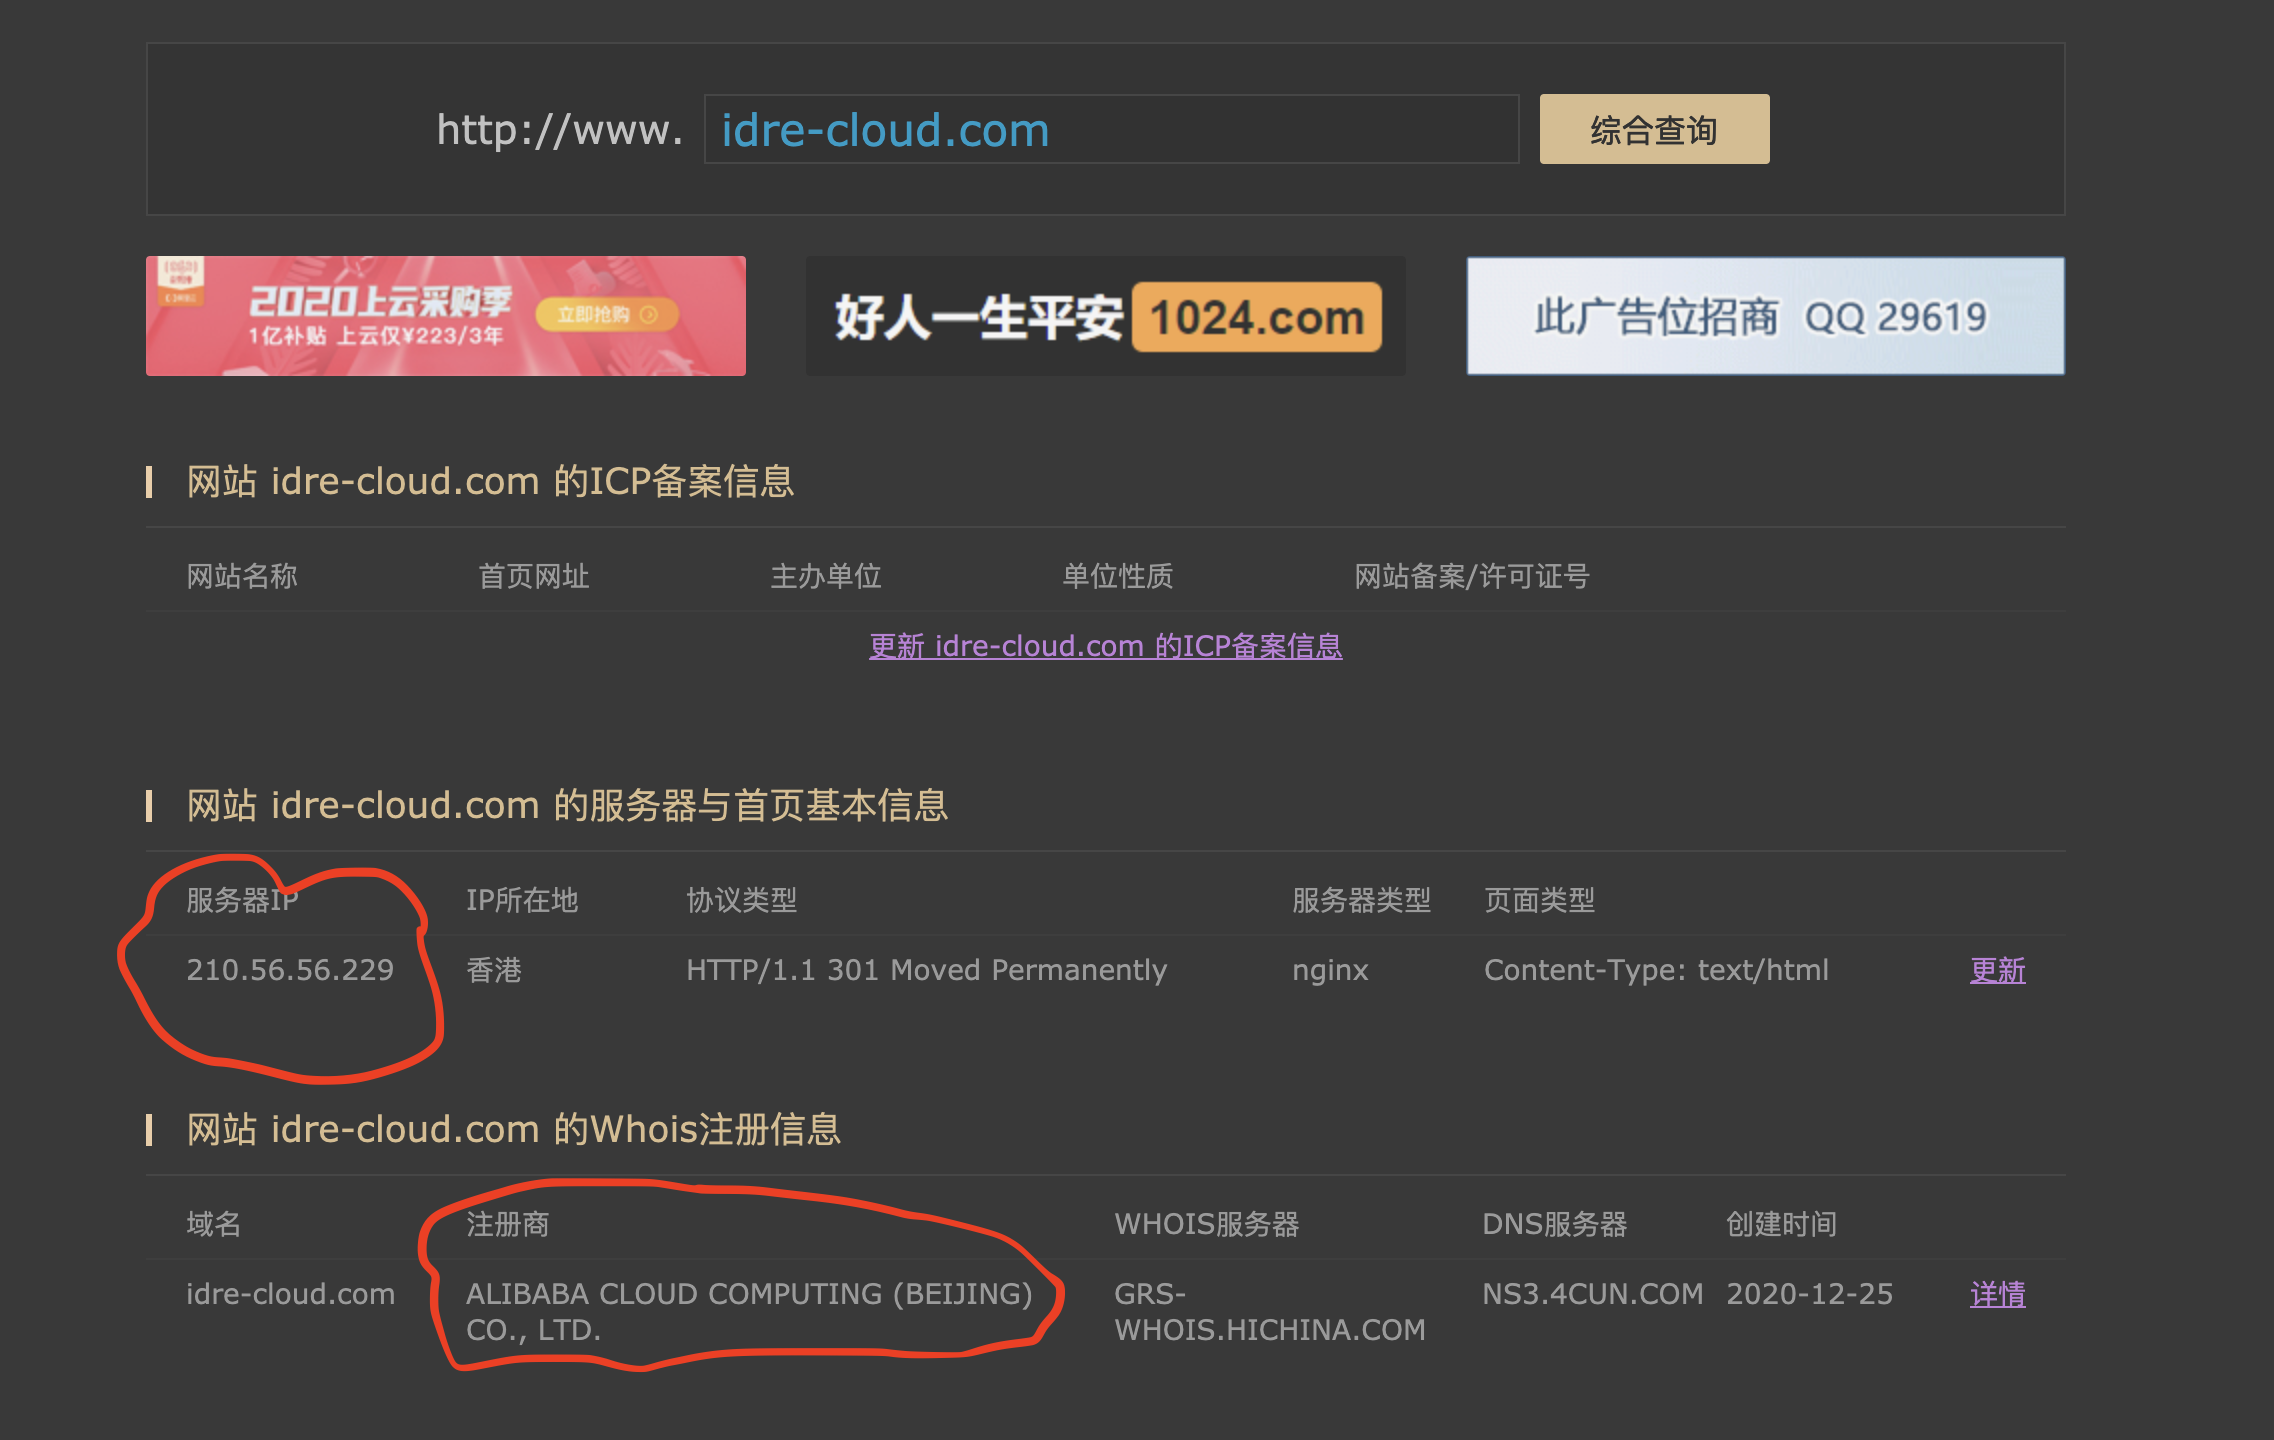Click the NS3.4CUN.COM DNS server value
This screenshot has height=1440, width=2274.
1592,1294
